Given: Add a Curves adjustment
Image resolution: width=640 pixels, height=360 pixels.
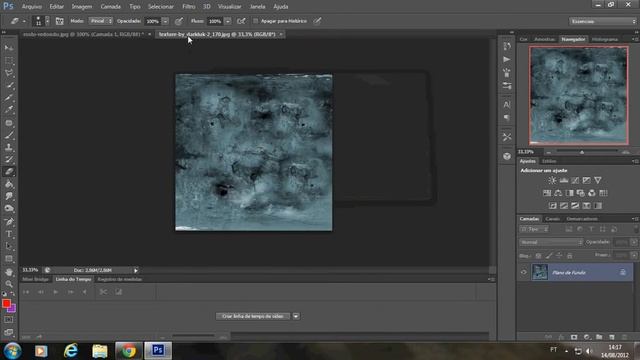Looking at the screenshot, I should click(x=575, y=180).
